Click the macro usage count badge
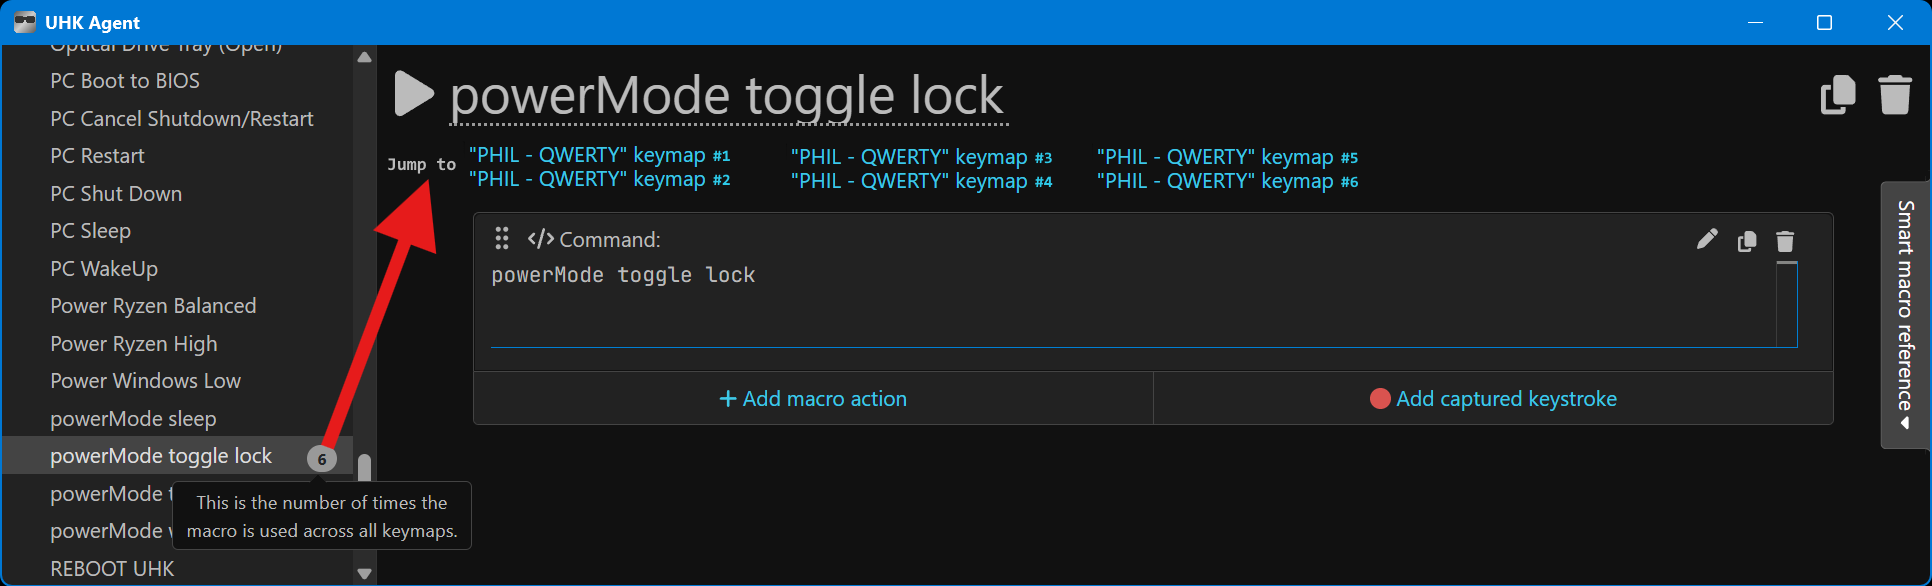This screenshot has width=1932, height=586. point(322,459)
